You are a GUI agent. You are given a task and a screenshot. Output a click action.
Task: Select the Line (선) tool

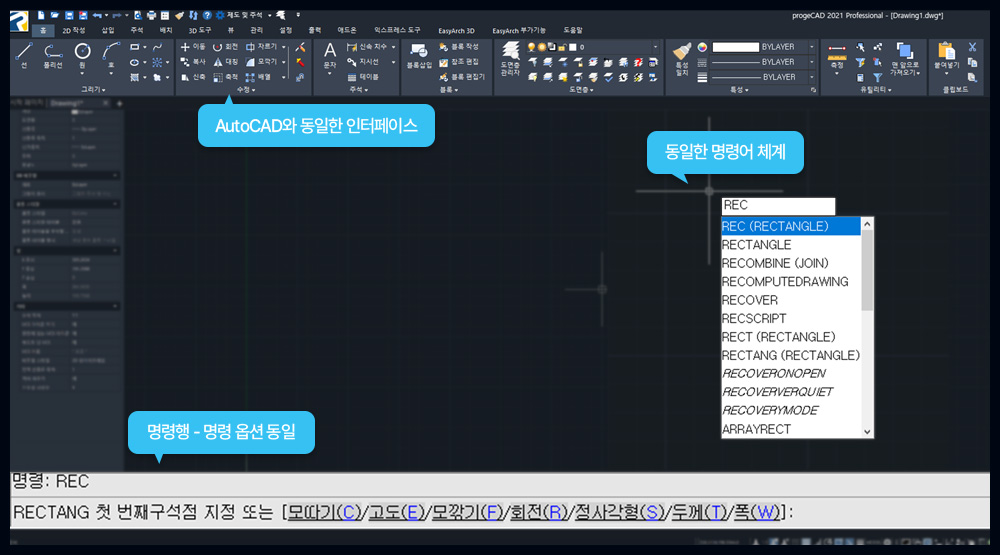[x=24, y=55]
